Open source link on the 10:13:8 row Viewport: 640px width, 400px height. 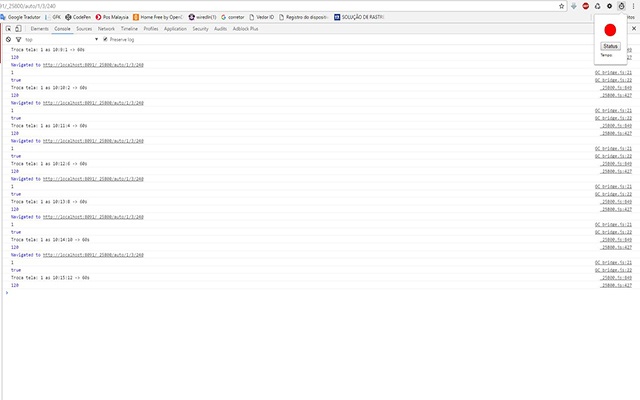tap(616, 202)
